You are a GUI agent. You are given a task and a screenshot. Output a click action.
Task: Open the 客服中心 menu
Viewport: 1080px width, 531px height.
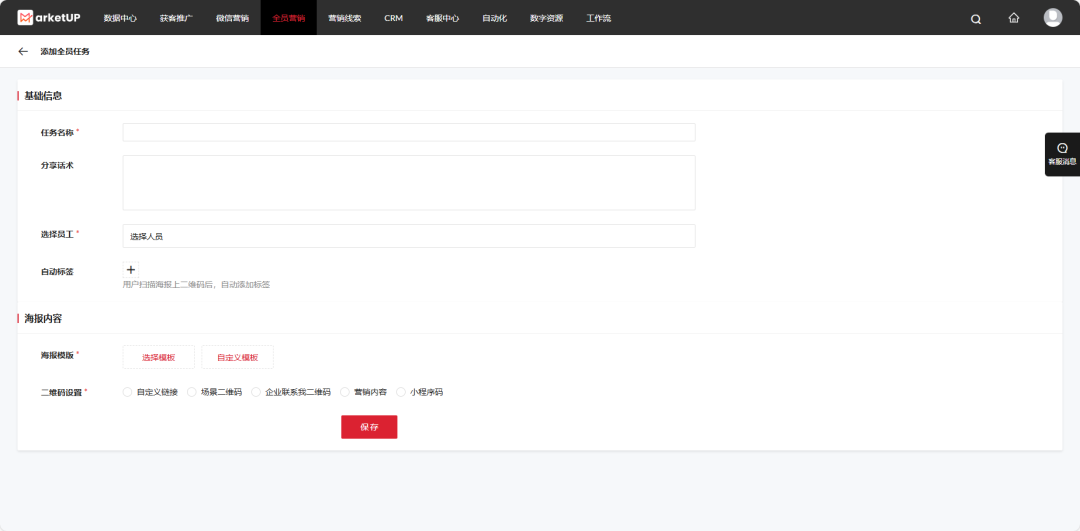442,19
